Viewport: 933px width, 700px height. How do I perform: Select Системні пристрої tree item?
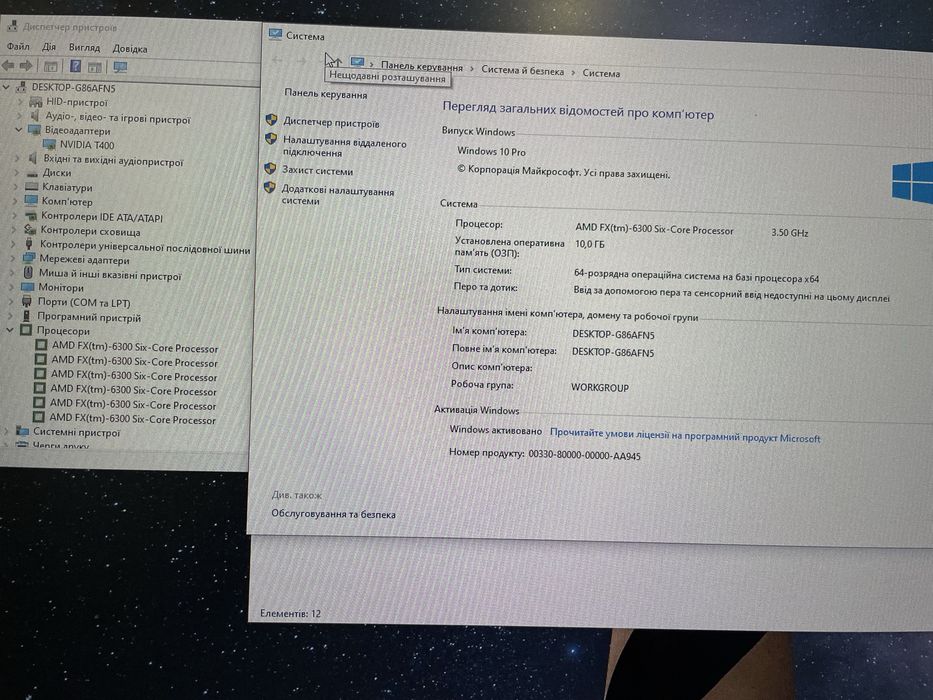(77, 433)
